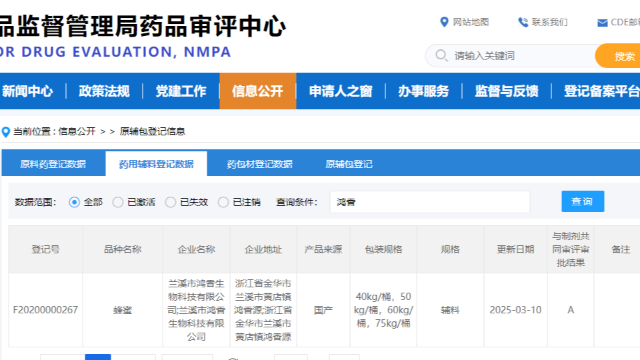Click the 产品来源 column header
The width and height of the screenshot is (640, 360).
pos(323,249)
